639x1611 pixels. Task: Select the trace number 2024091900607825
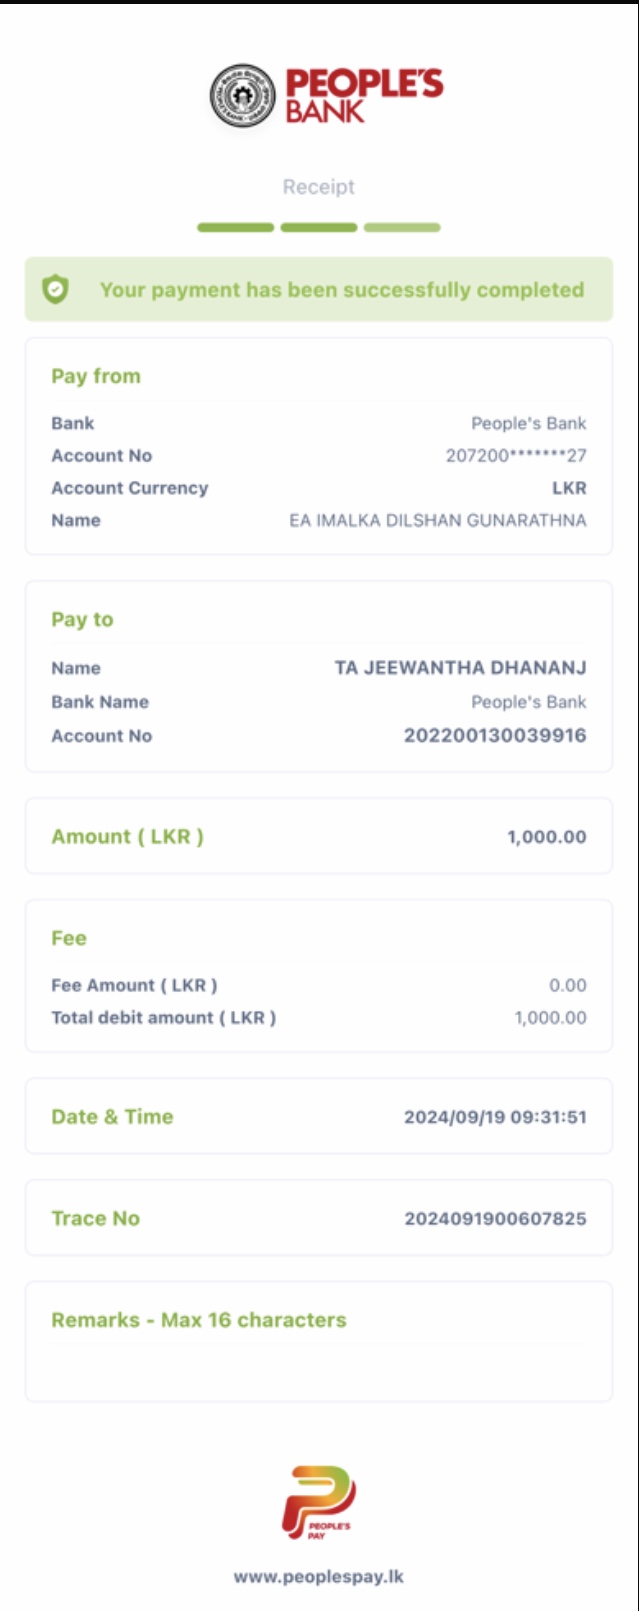(495, 1218)
